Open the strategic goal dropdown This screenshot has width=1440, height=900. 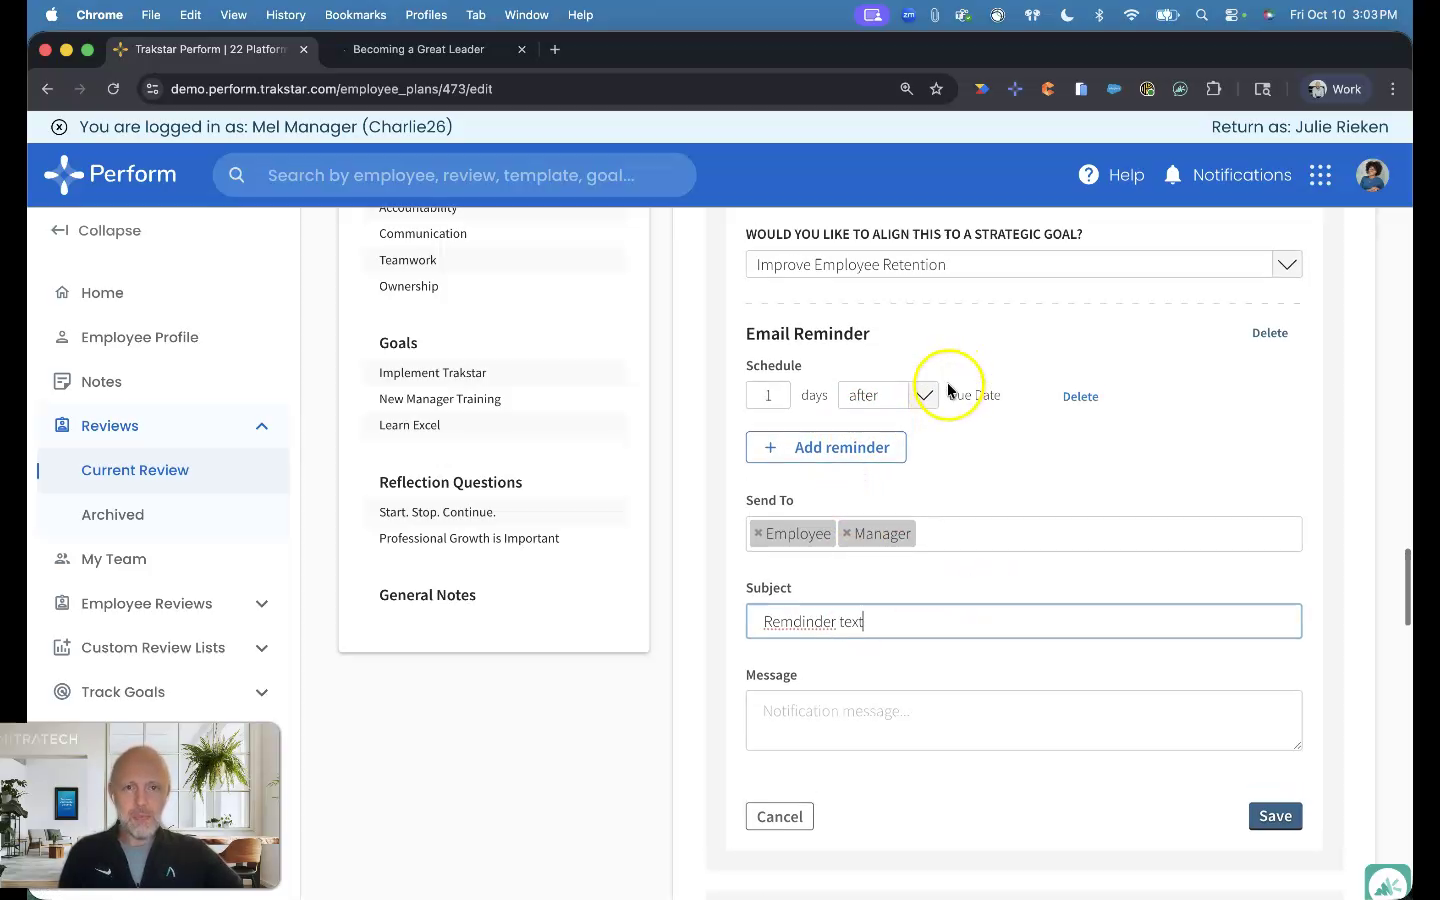(1286, 265)
